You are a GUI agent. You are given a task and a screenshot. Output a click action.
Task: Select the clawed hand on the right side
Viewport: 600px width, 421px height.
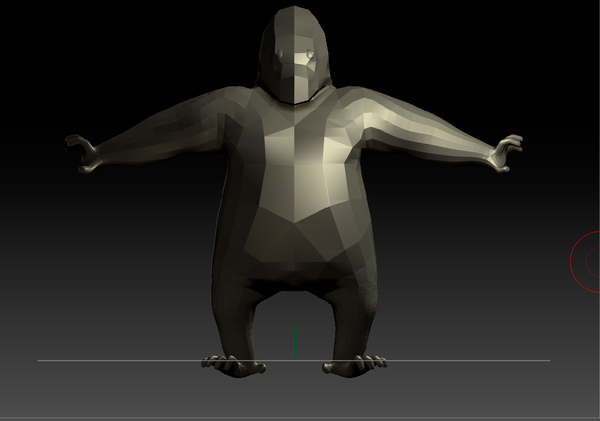point(506,152)
